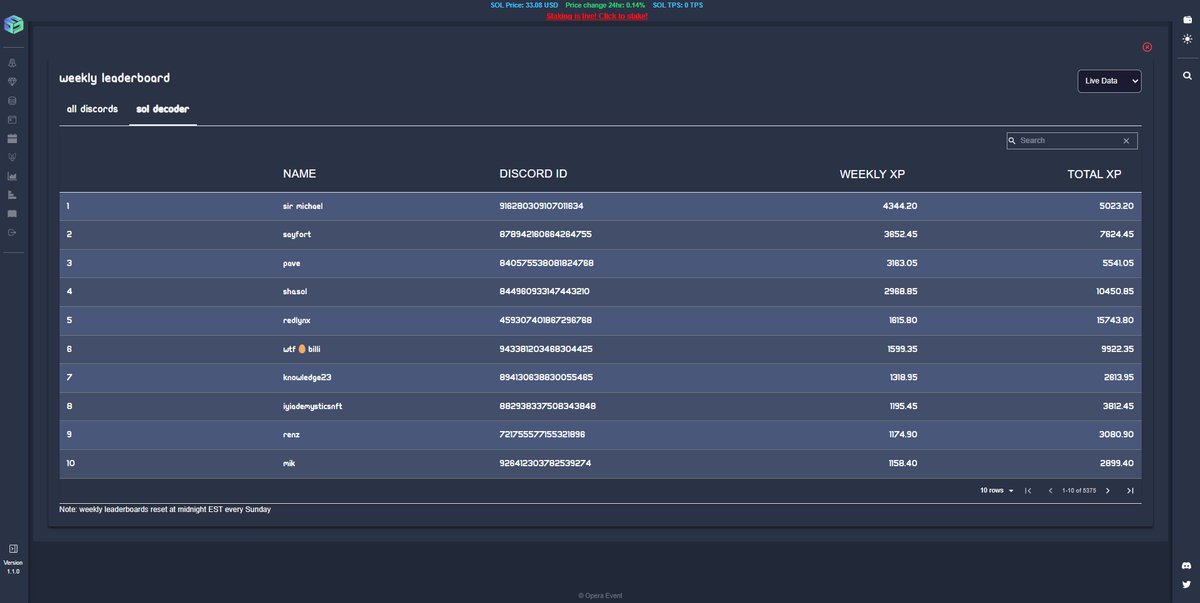Screen dimensions: 1200x603
Task: Select the name sir michael
Action: click(x=303, y=206)
